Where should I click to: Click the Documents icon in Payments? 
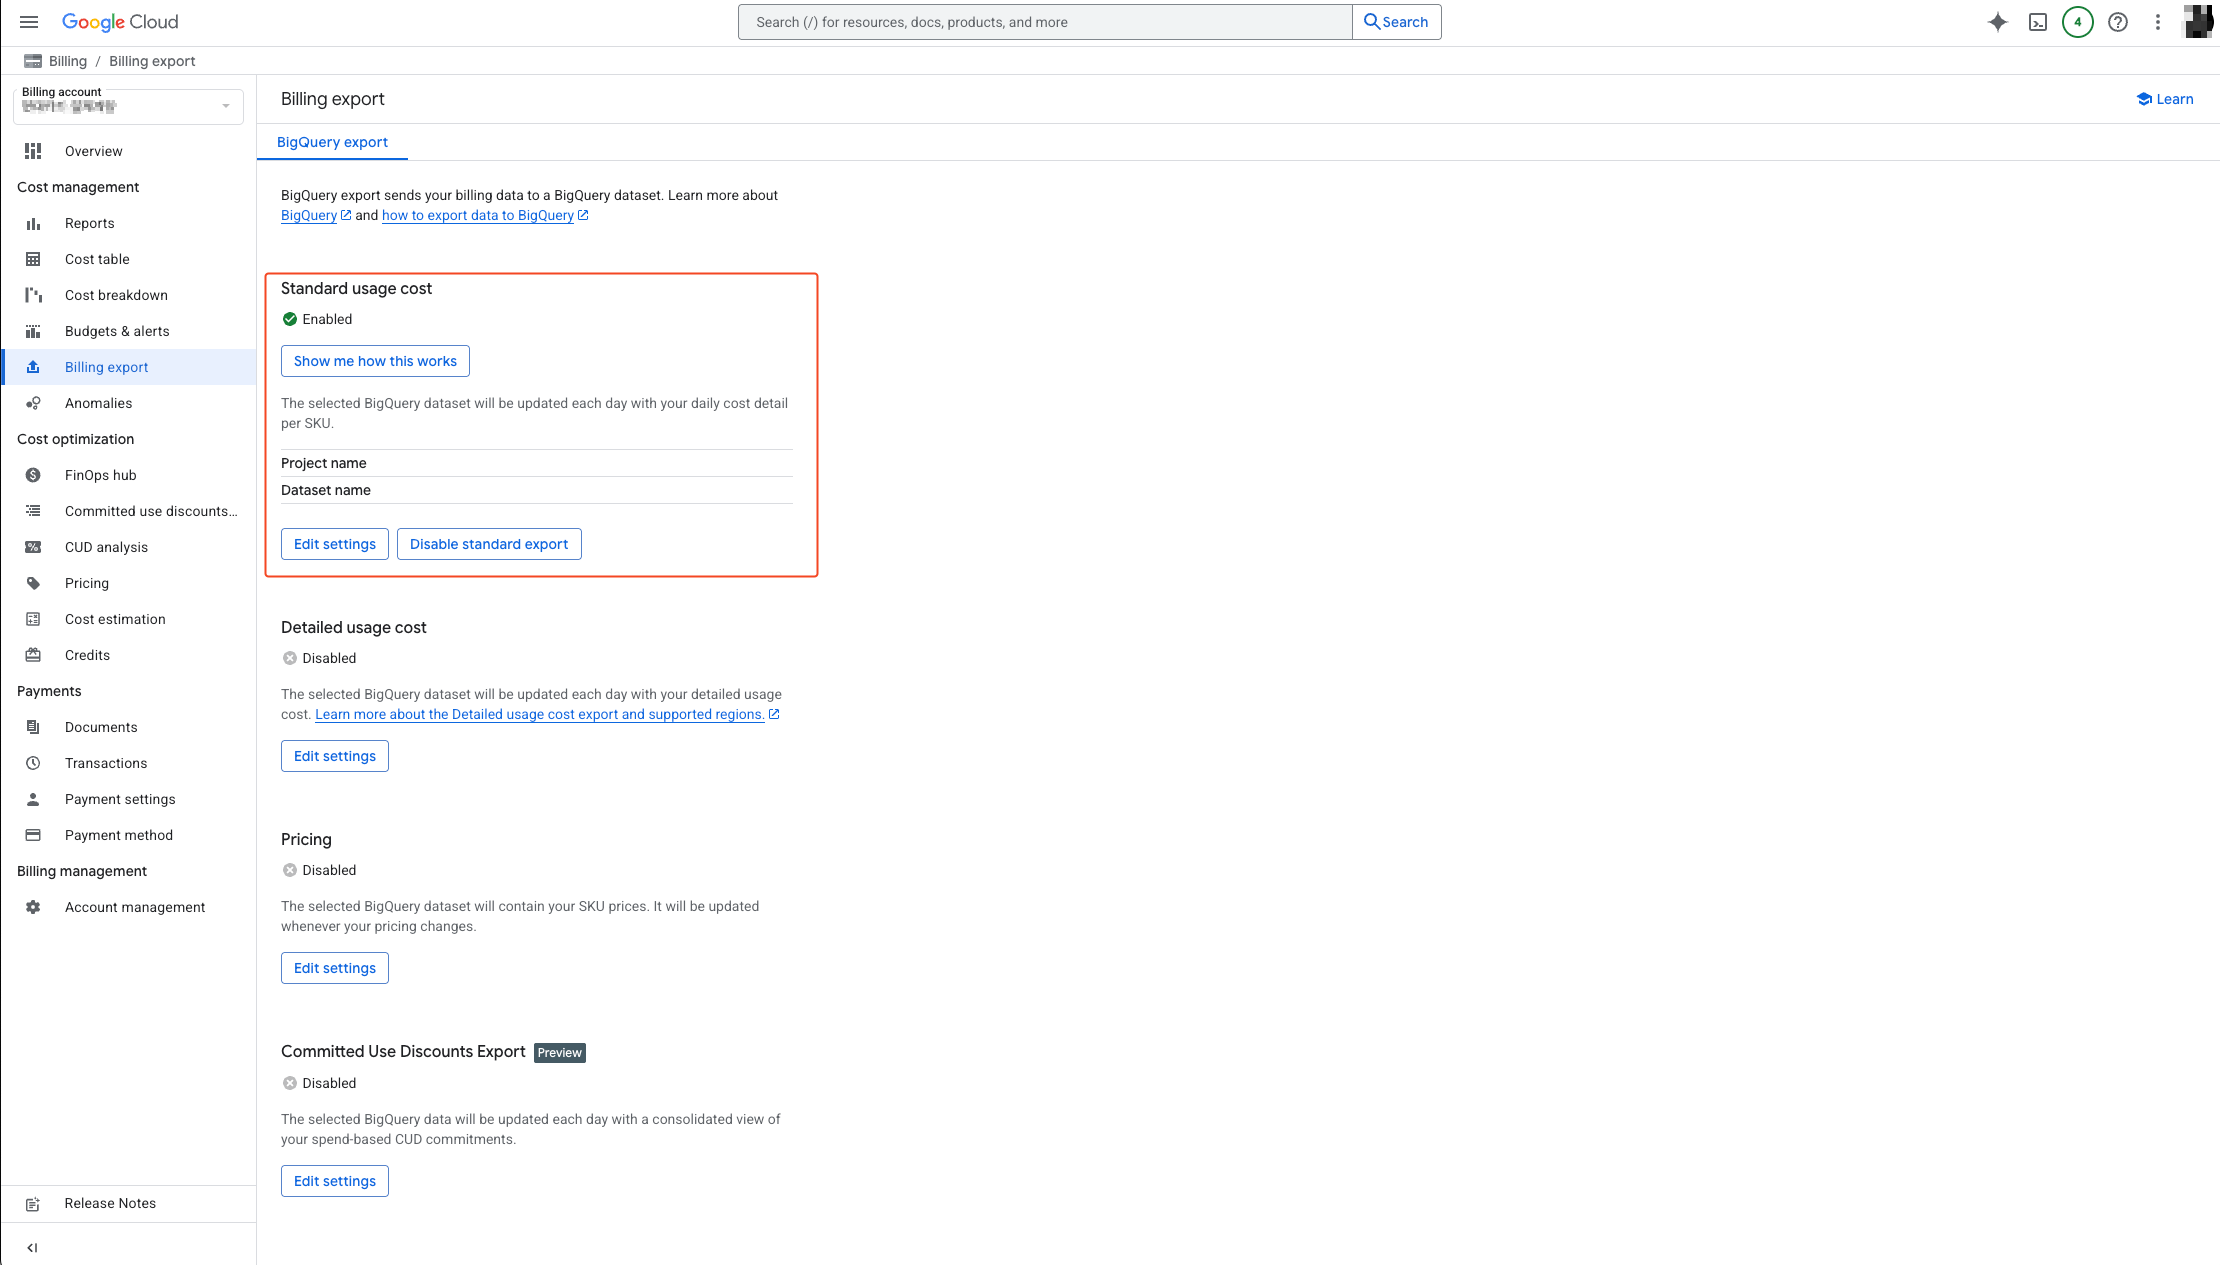tap(33, 727)
